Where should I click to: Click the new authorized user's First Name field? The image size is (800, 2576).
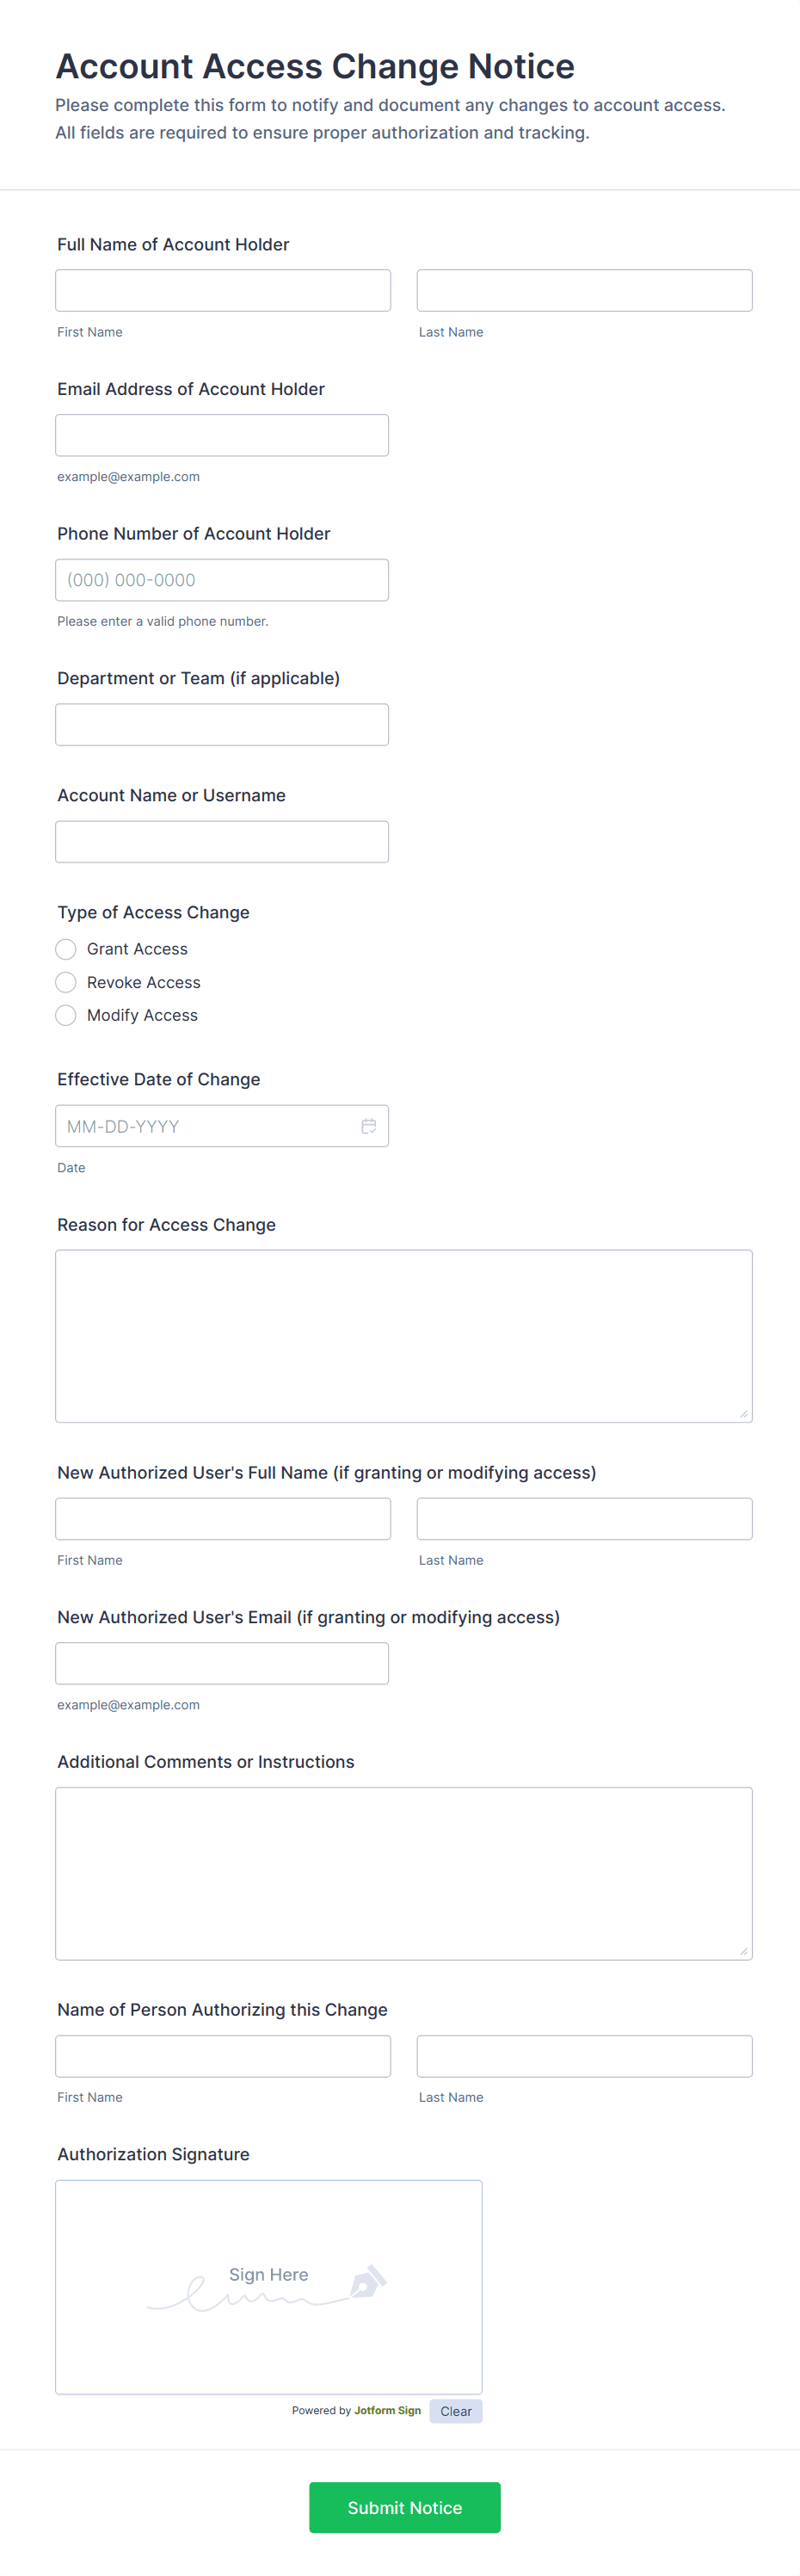222,1518
